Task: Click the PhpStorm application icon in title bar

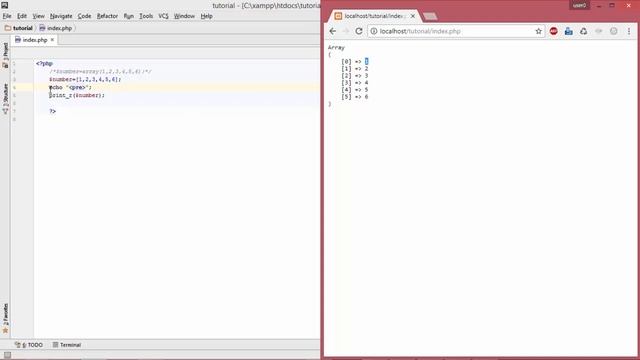Action: [x=4, y=5]
